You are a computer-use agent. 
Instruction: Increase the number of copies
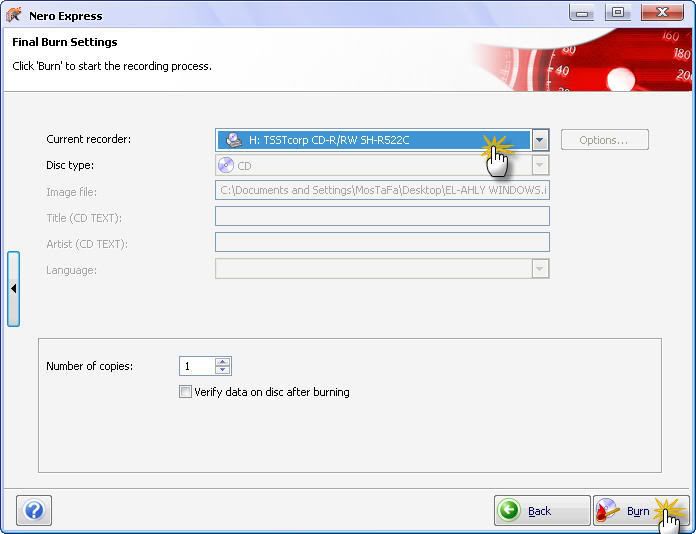(x=223, y=362)
